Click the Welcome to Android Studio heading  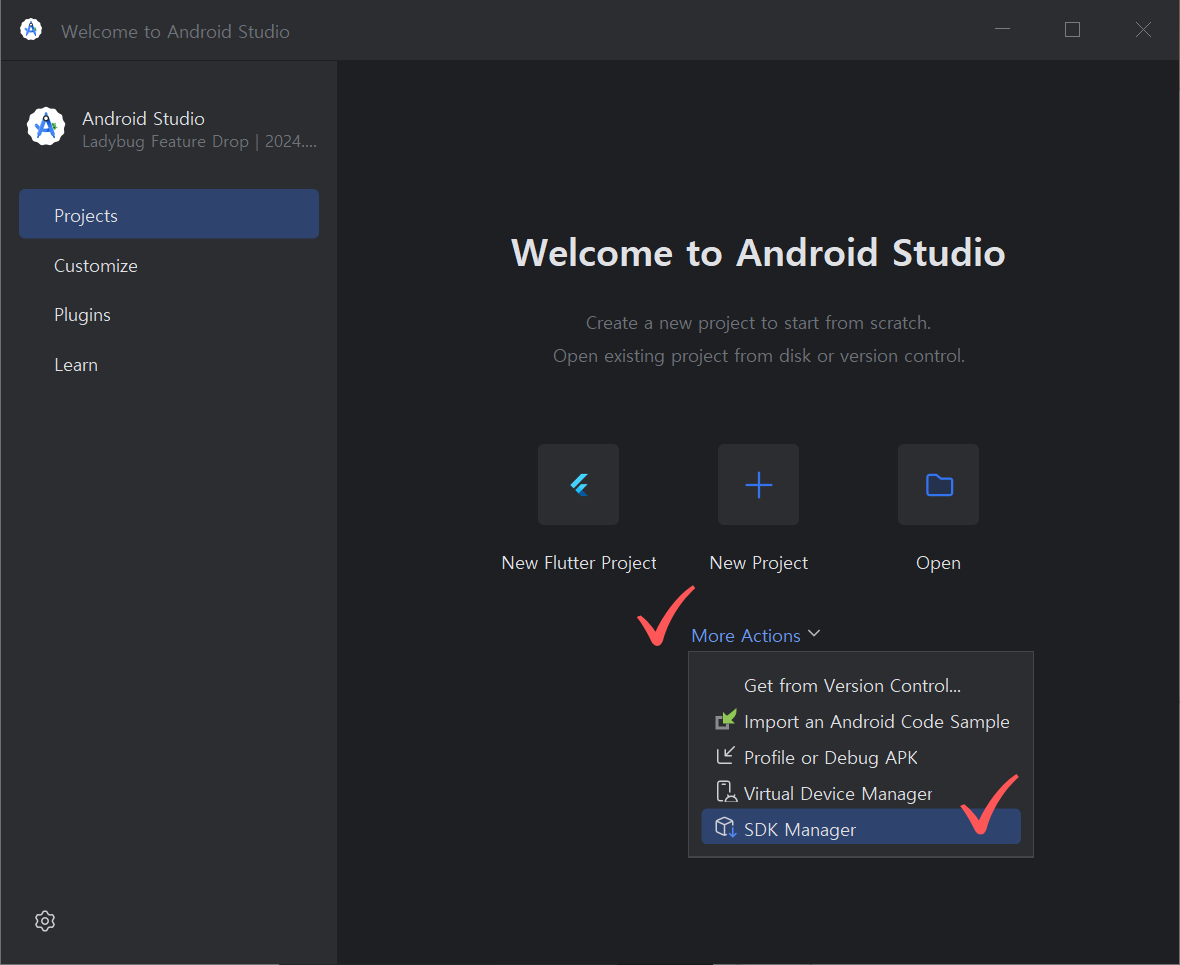[758, 252]
